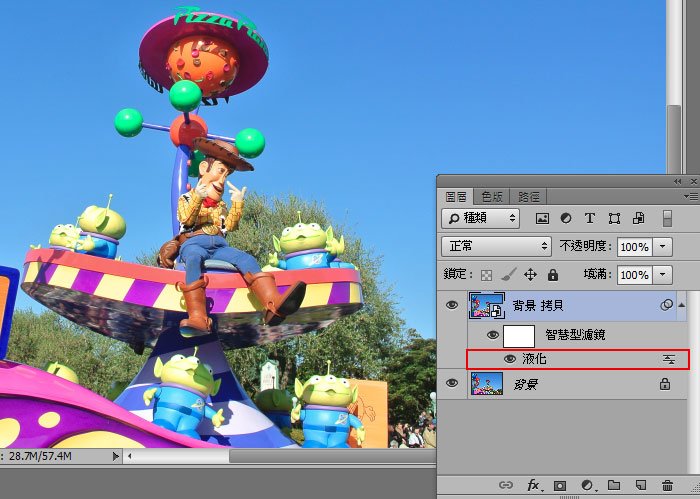Screen dimensions: 700x499
Task: Lock transparent pixels icon
Action: click(486, 275)
